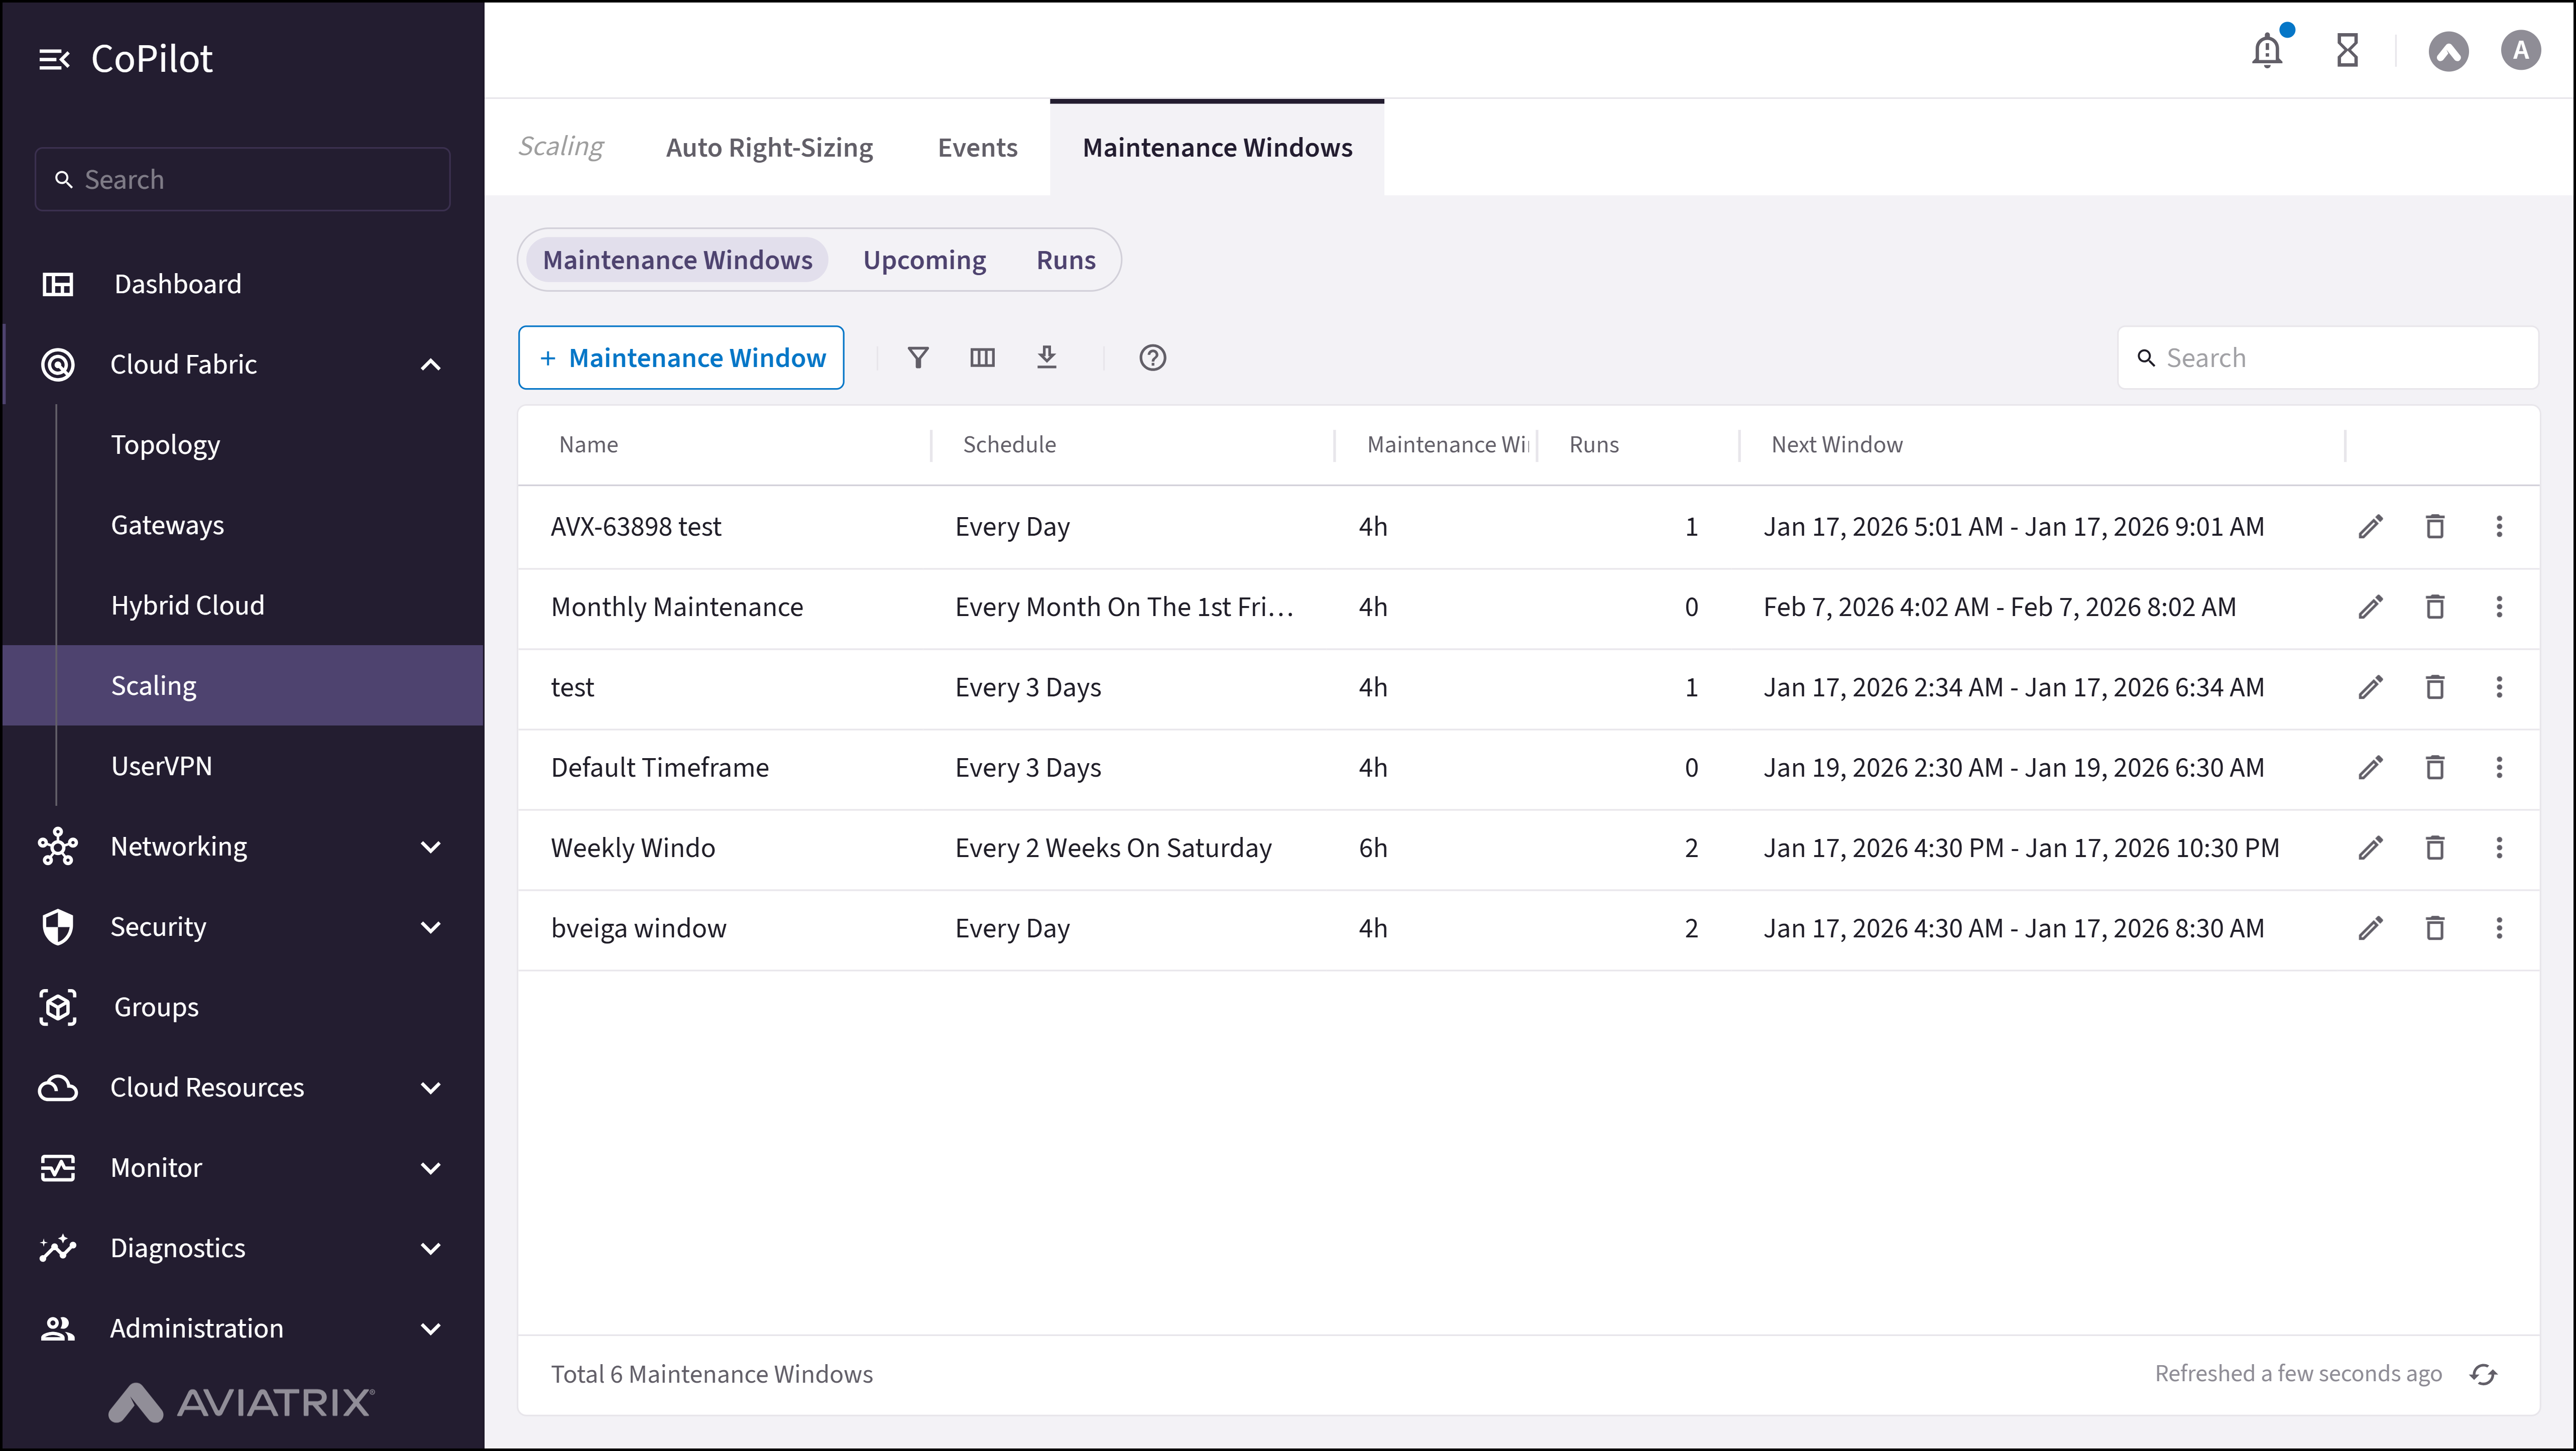
Task: Open the three-dot menu for Weekly Windo
Action: tap(2499, 847)
